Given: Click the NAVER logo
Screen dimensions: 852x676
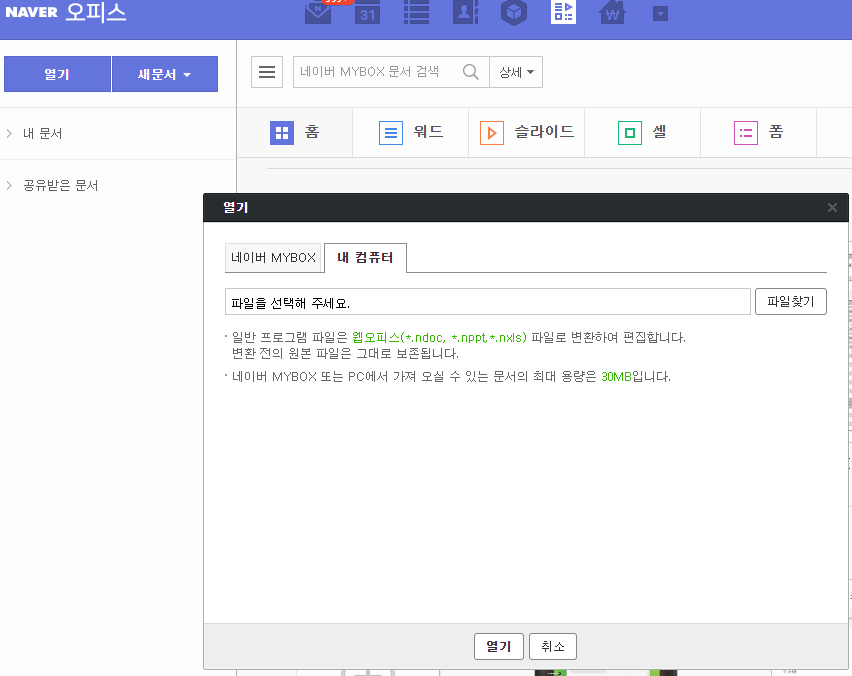Looking at the screenshot, I should pos(31,12).
